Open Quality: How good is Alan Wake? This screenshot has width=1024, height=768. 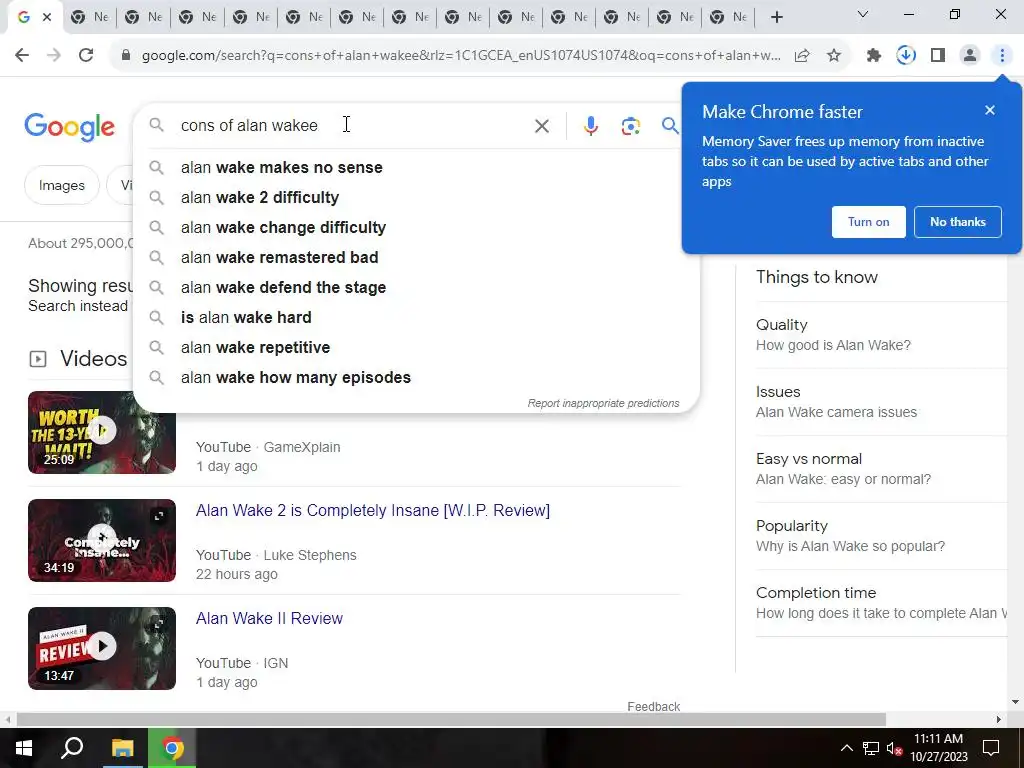pyautogui.click(x=881, y=334)
